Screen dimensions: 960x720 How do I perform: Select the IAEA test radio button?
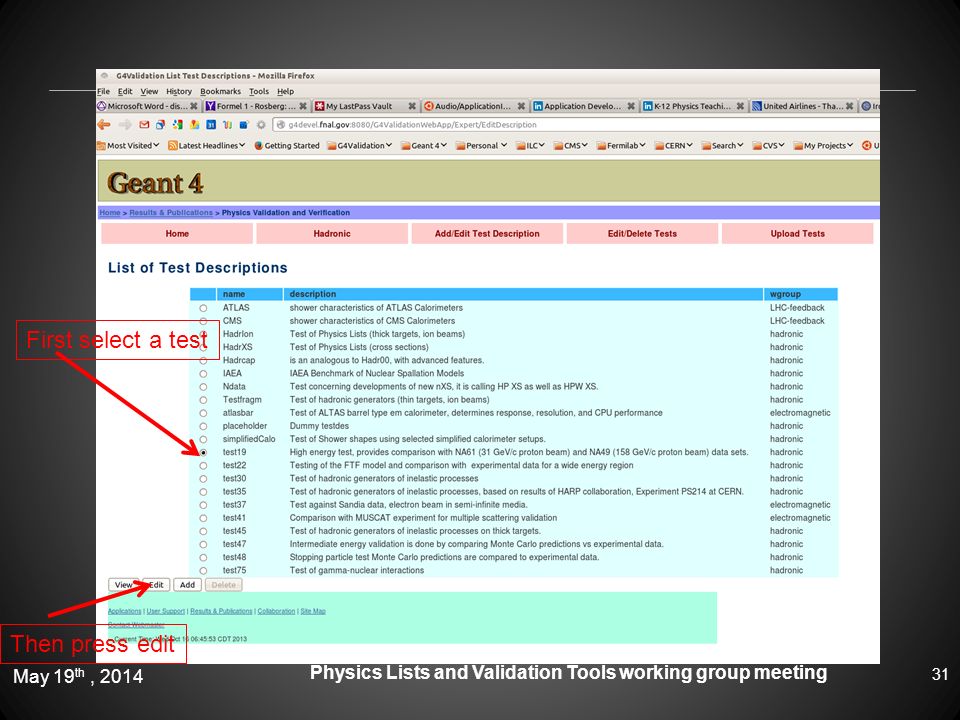pos(203,373)
